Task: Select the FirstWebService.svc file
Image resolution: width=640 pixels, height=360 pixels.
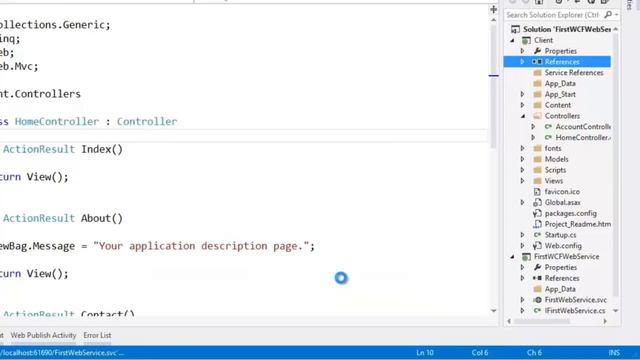Action: (576, 300)
